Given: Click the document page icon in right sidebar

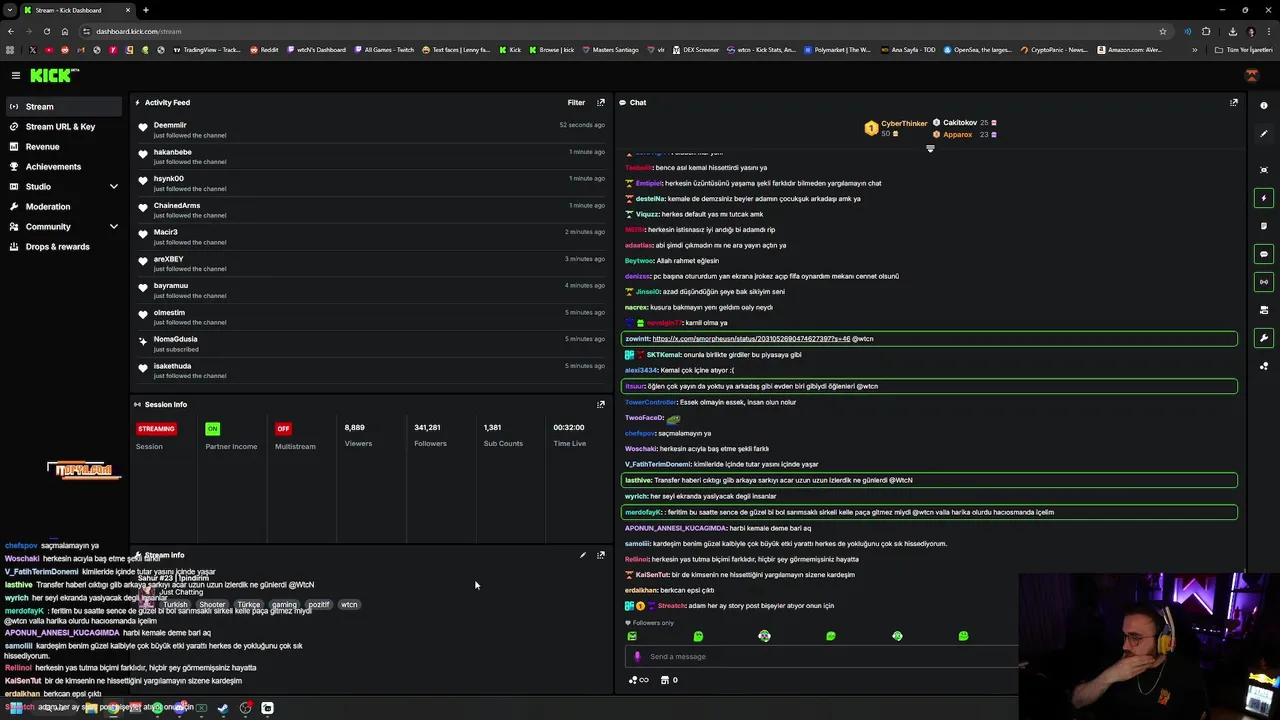Looking at the screenshot, I should click(1264, 226).
